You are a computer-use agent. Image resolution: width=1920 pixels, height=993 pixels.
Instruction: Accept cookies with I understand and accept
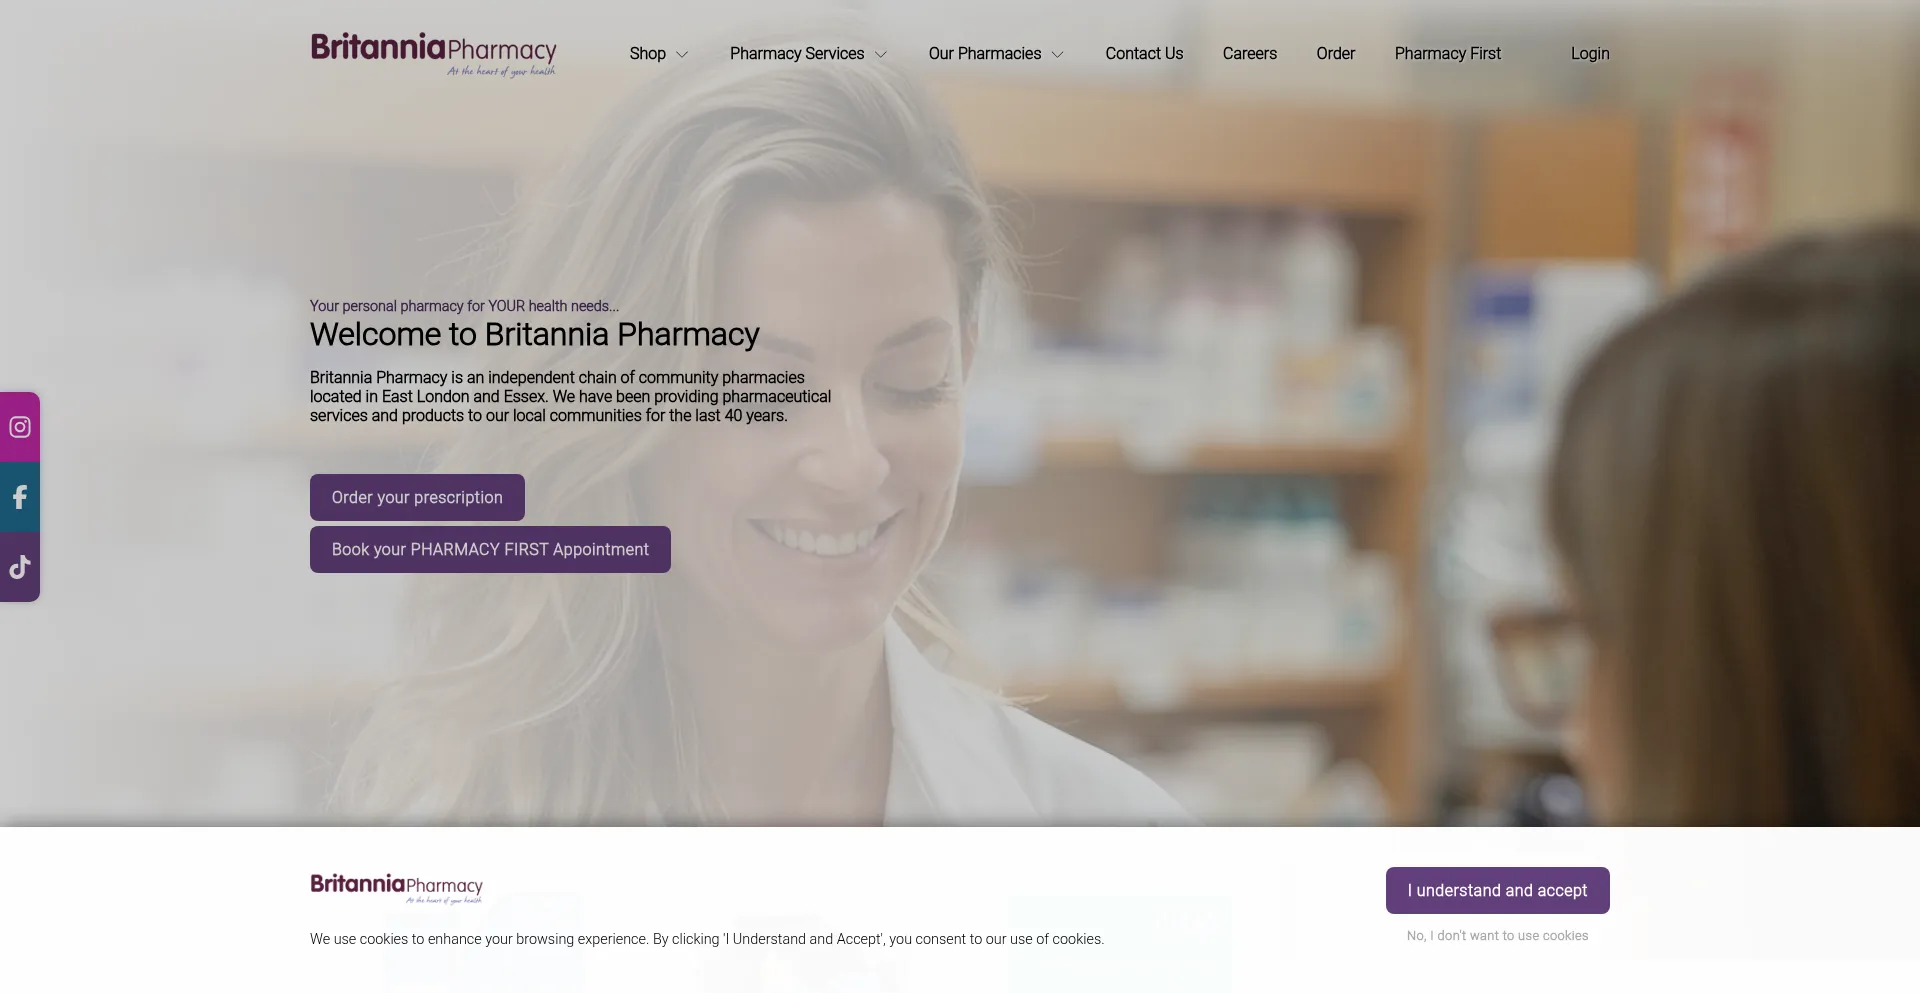tap(1497, 890)
